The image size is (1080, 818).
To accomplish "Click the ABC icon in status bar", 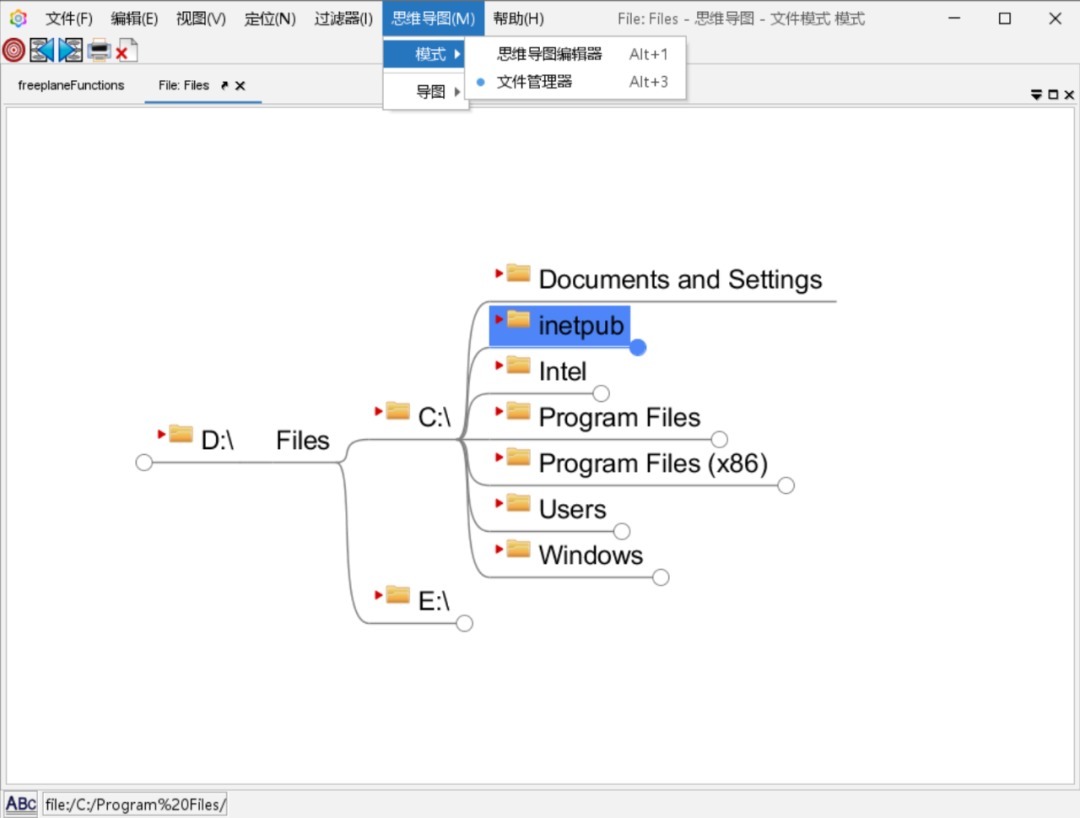I will (x=21, y=804).
